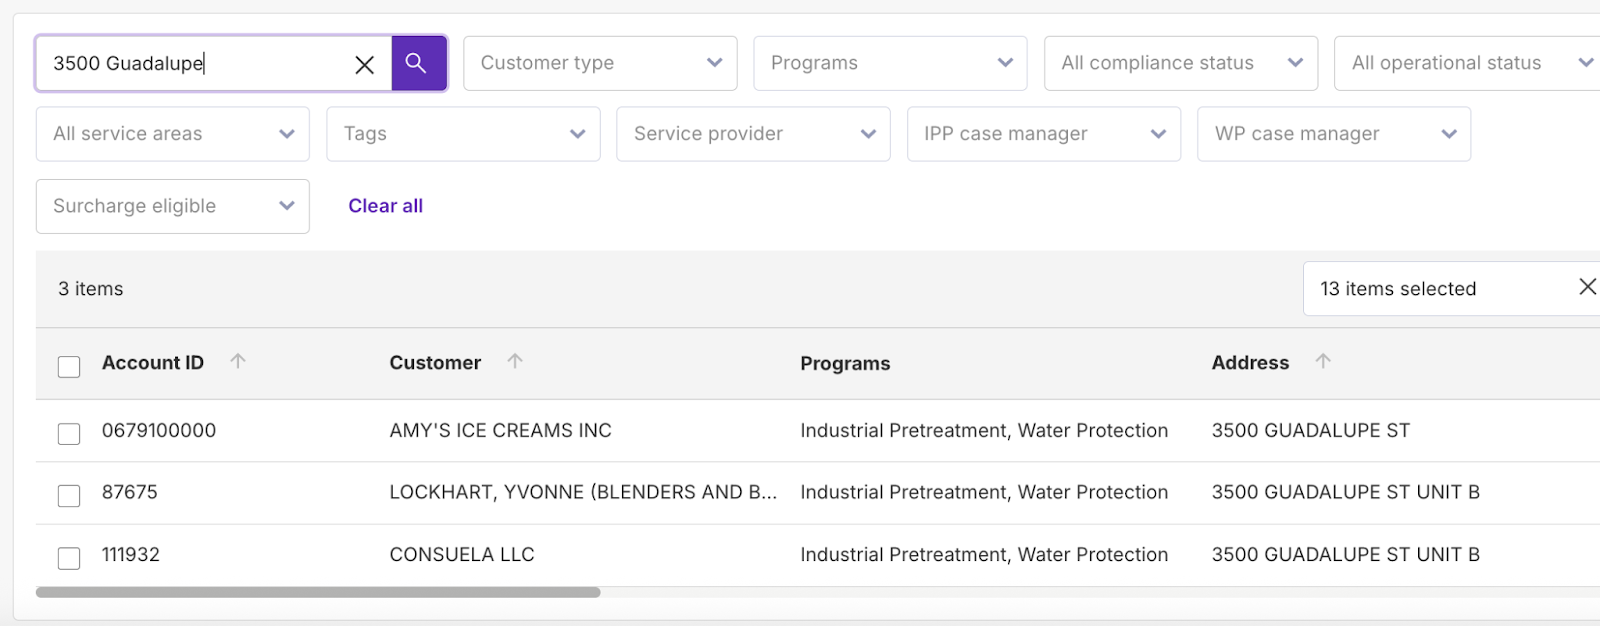Select the Amy's Ice Creams row checkbox
The width and height of the screenshot is (1600, 626).
pyautogui.click(x=69, y=433)
